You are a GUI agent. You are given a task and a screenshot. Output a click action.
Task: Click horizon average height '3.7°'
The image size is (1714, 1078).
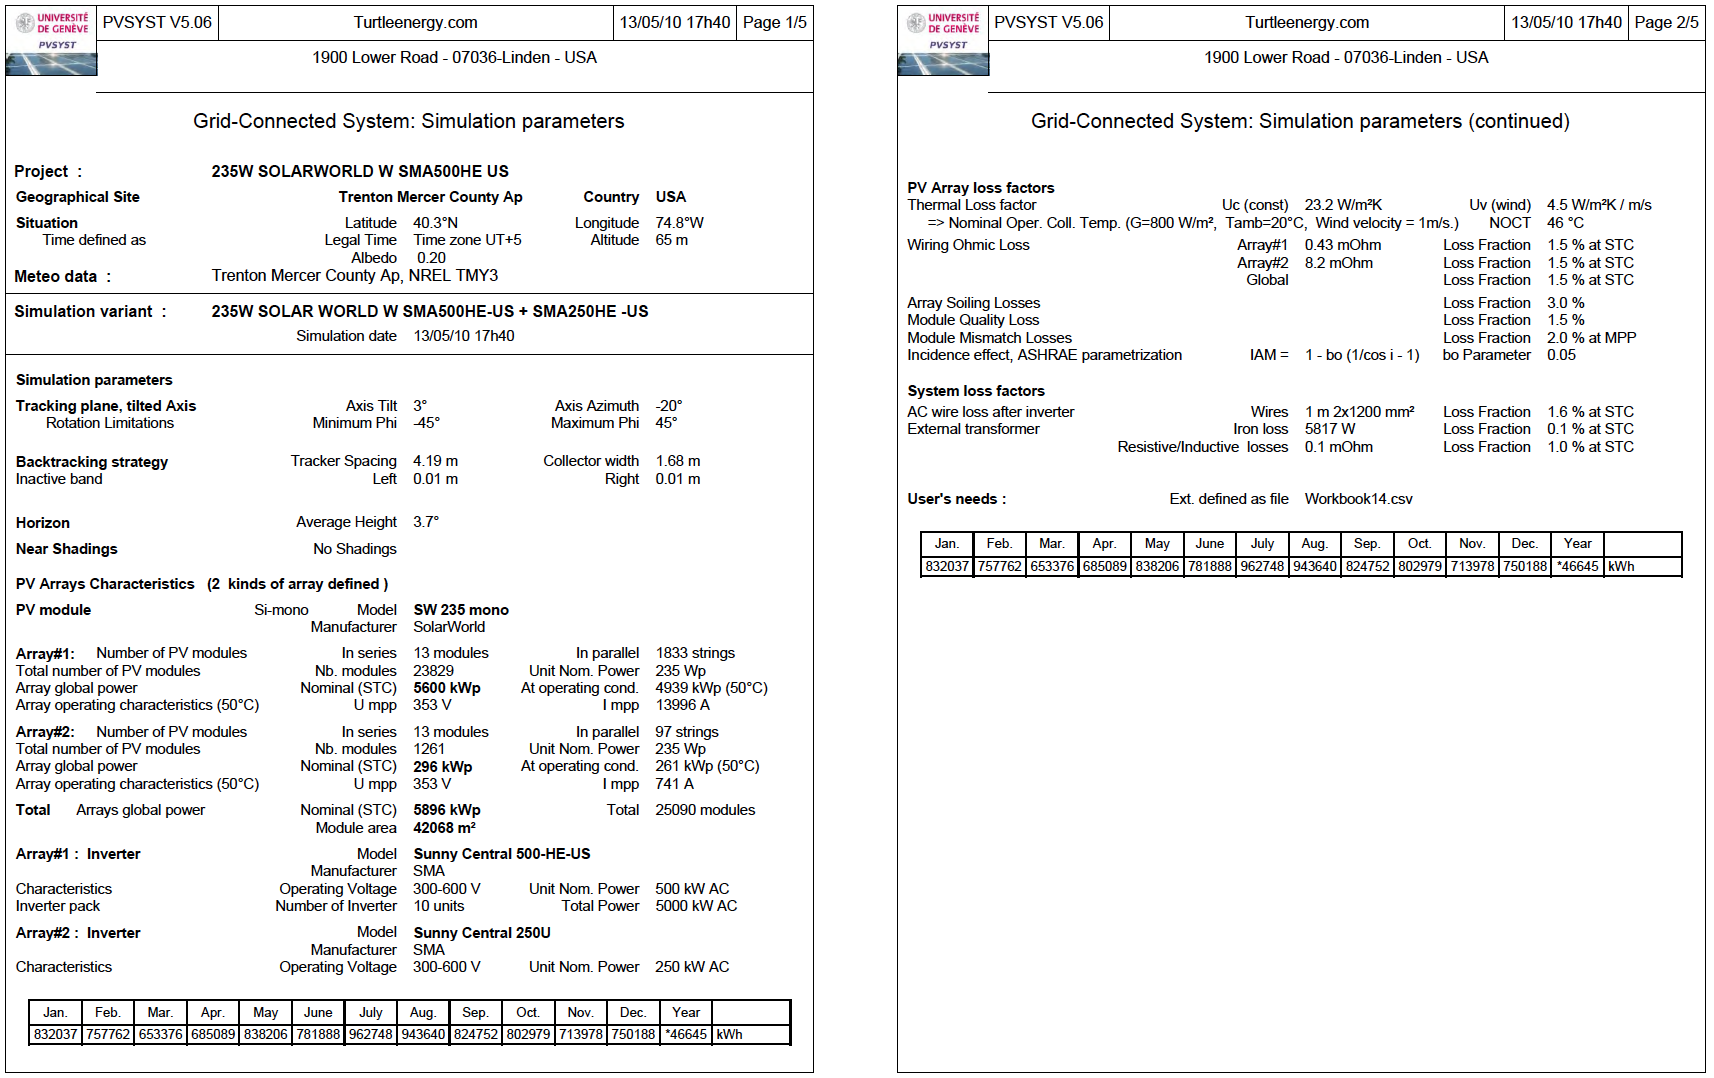(x=426, y=522)
